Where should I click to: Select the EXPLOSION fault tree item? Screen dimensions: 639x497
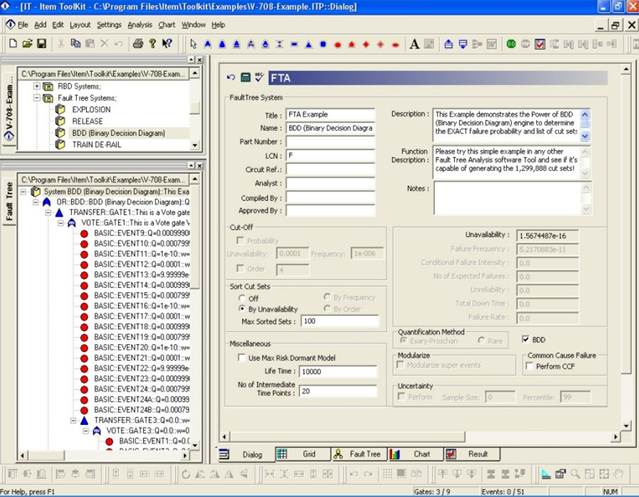(x=91, y=109)
